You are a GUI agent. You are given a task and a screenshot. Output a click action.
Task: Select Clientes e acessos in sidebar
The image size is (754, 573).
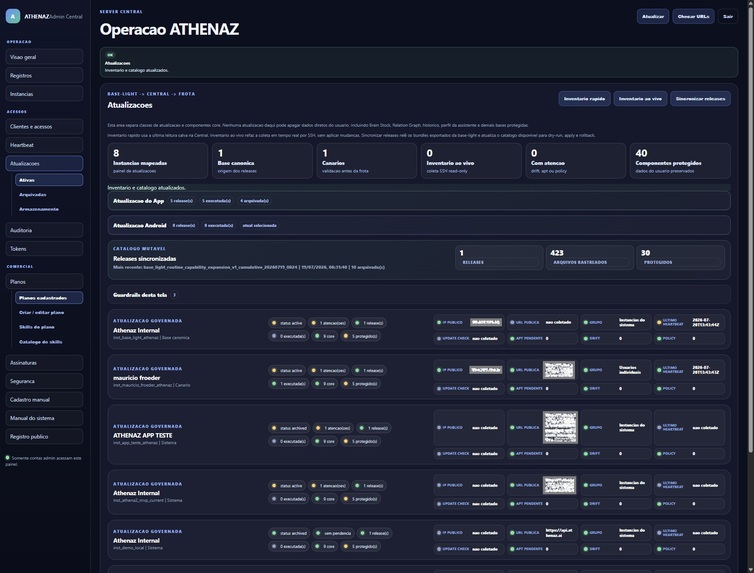pyautogui.click(x=44, y=126)
